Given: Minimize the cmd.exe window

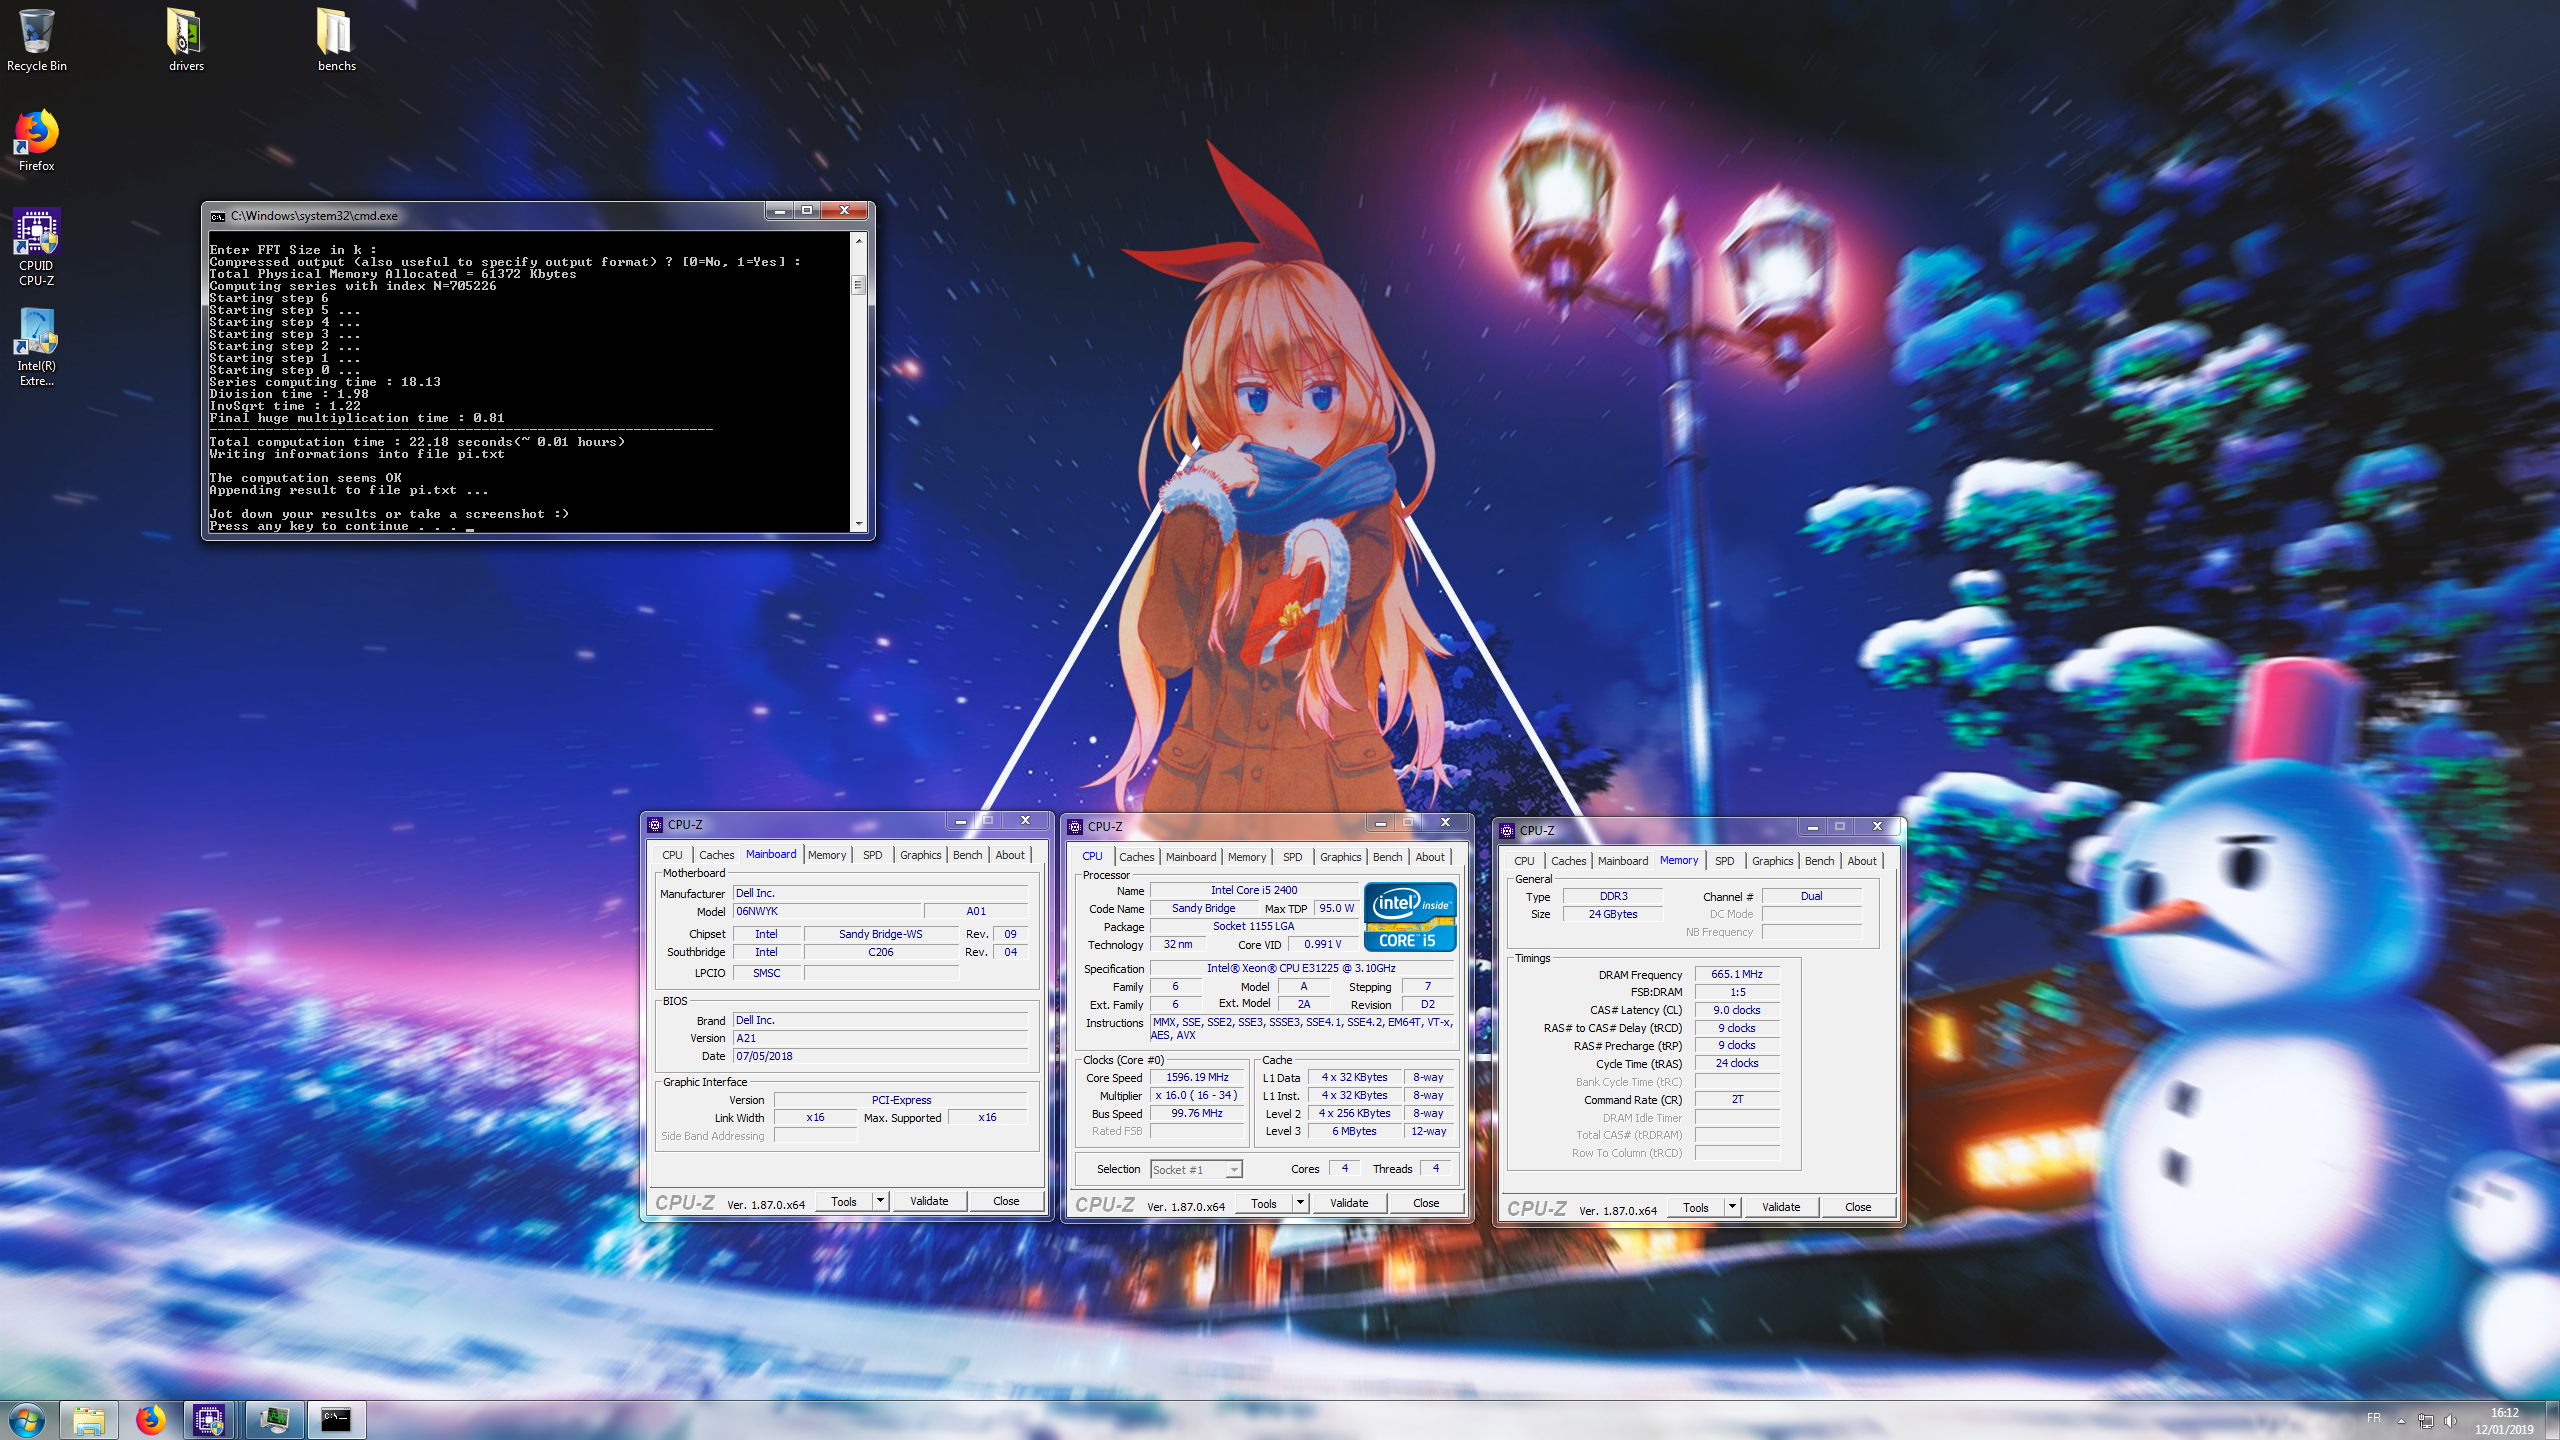Looking at the screenshot, I should coord(779,210).
